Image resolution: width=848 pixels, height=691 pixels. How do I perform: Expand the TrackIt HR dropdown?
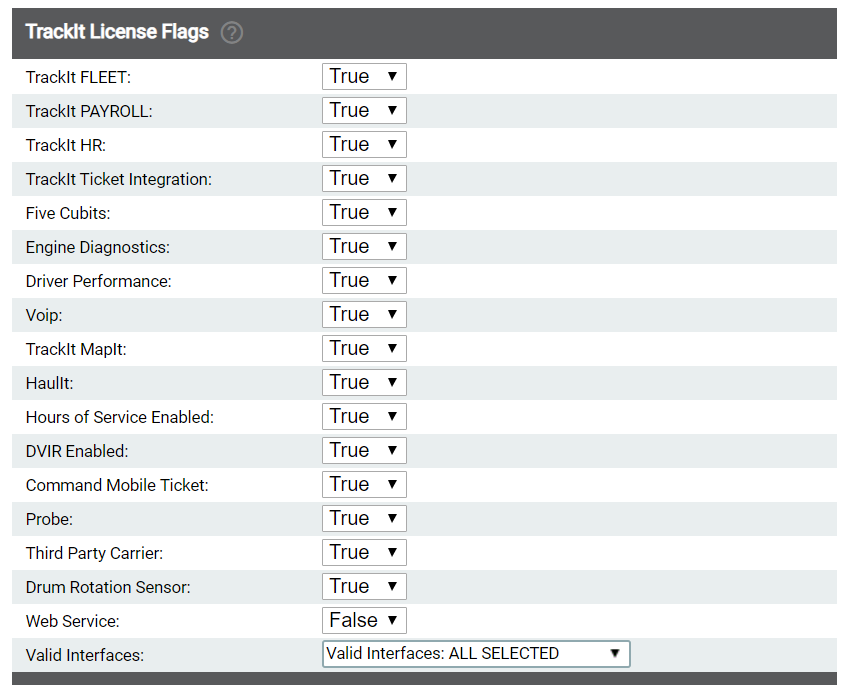[364, 144]
